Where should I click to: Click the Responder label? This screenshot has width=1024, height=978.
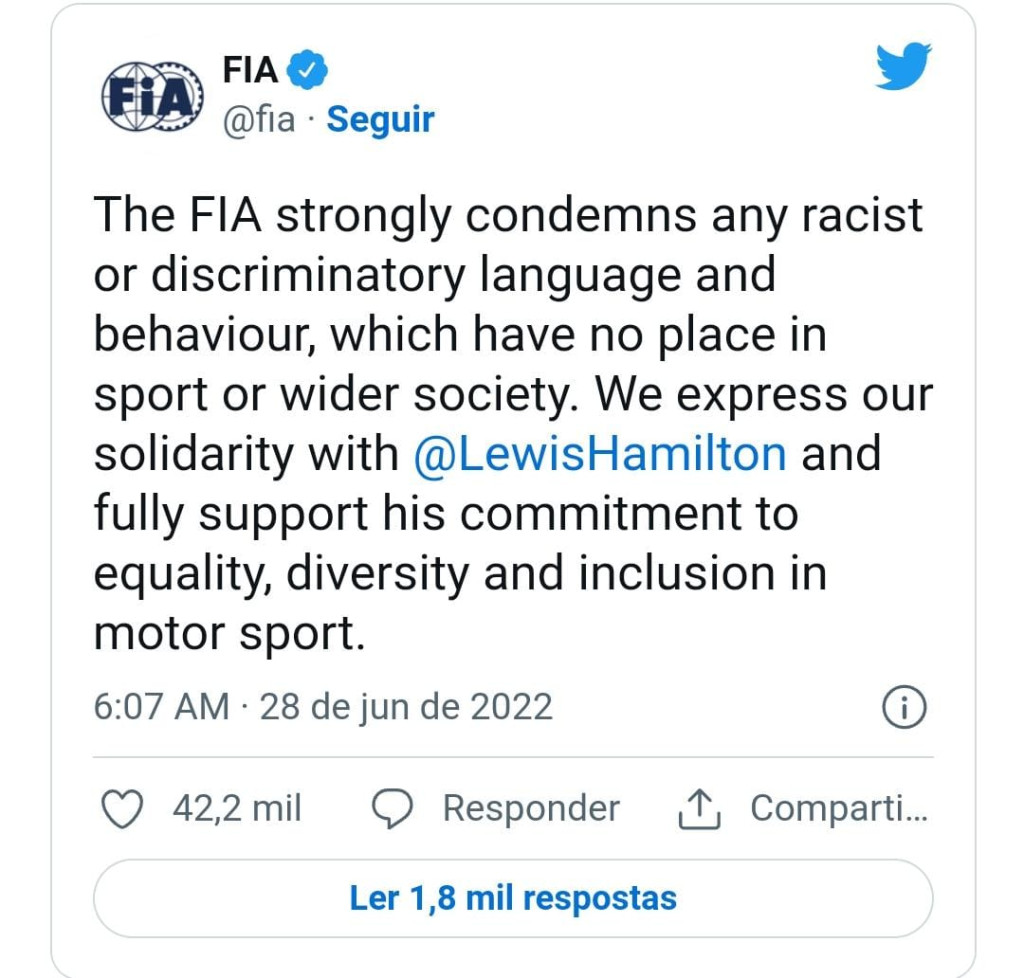pos(531,808)
